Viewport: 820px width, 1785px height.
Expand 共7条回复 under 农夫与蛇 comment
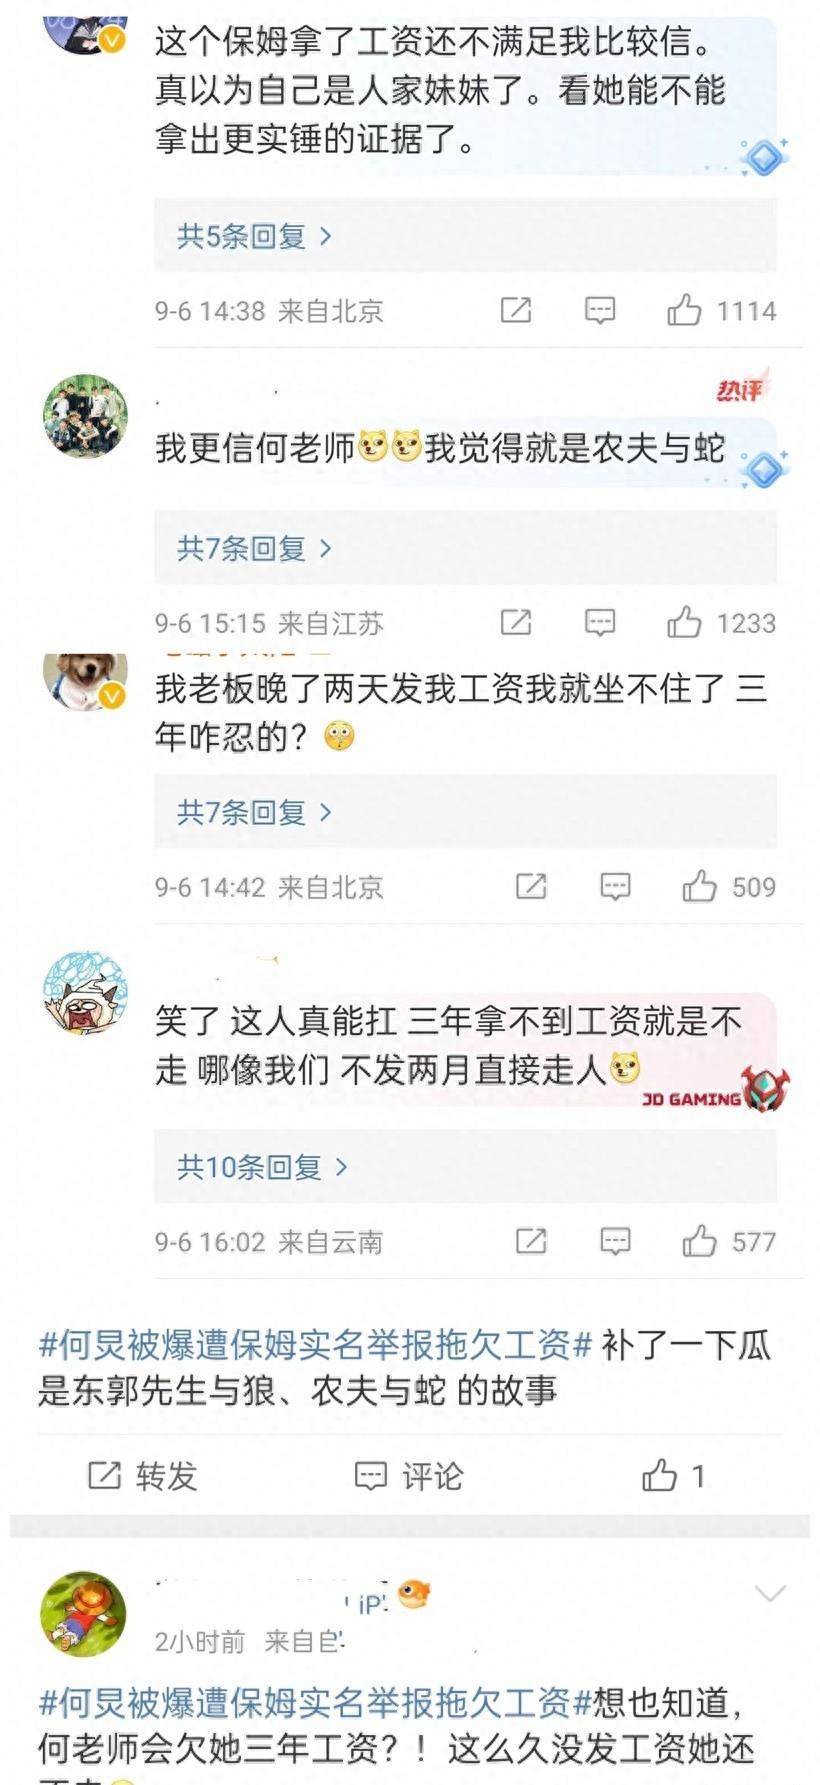(x=255, y=548)
